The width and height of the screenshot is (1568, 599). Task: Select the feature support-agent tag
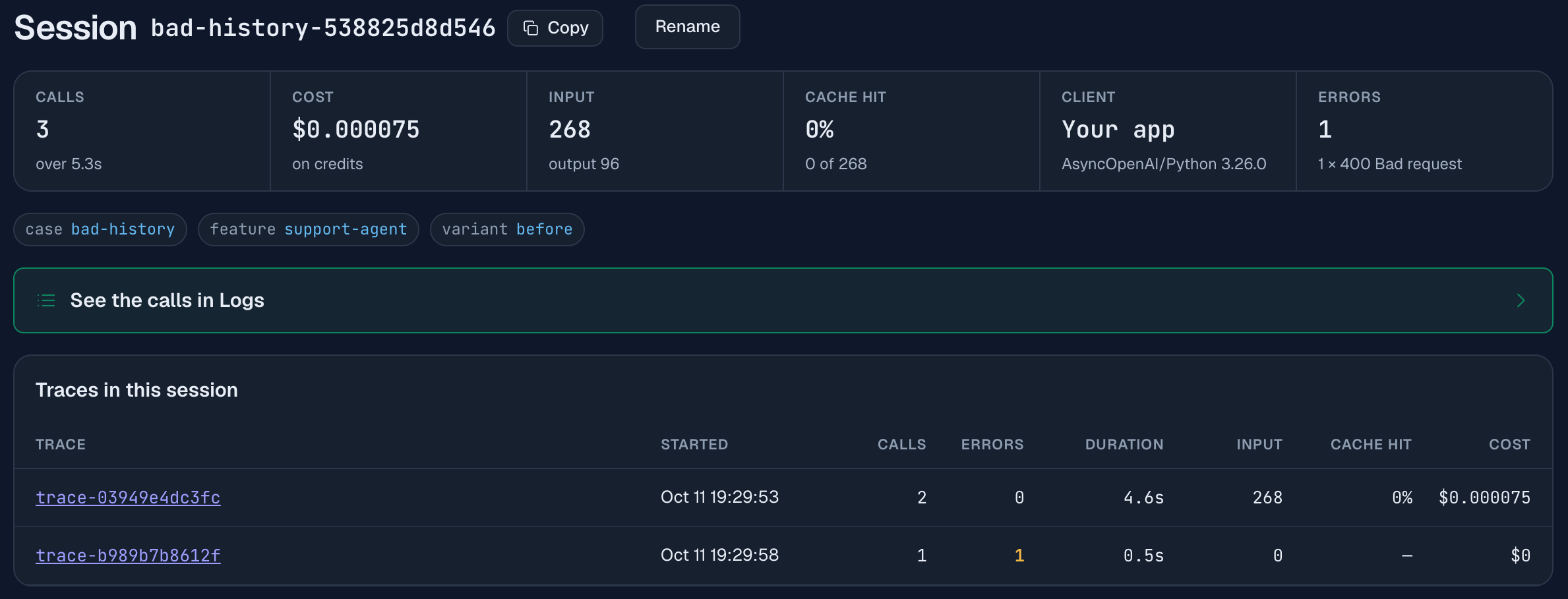pos(308,229)
